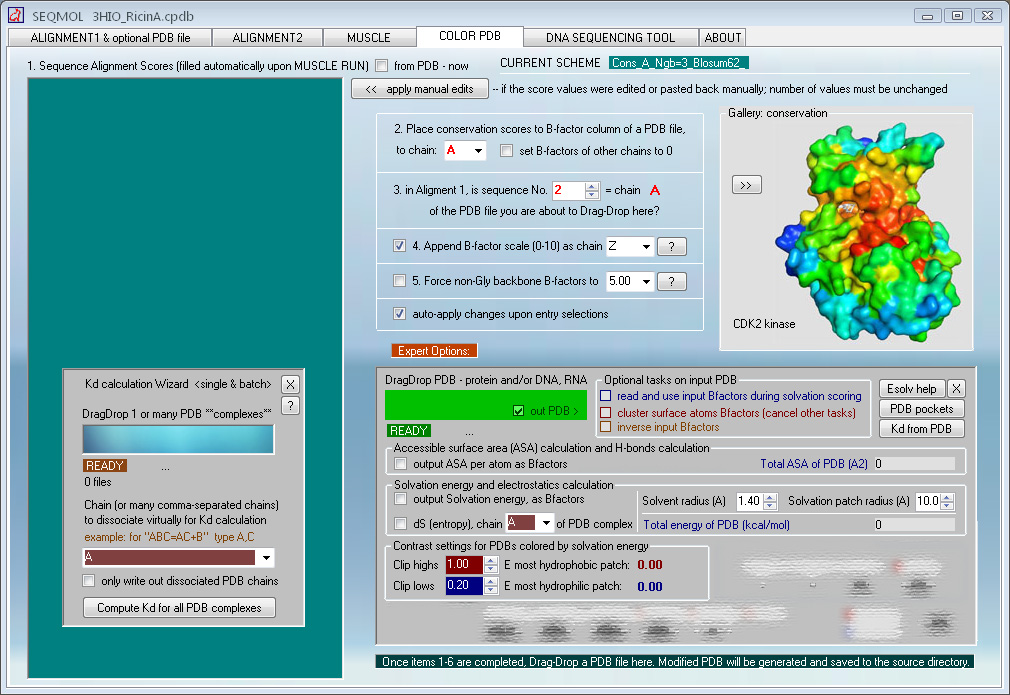The width and height of the screenshot is (1010, 695).
Task: Open help for Force non-Gly backbone B-factors
Action: (671, 282)
